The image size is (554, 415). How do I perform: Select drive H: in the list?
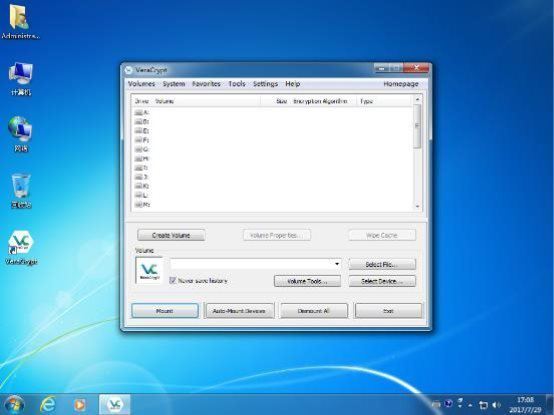coord(142,158)
